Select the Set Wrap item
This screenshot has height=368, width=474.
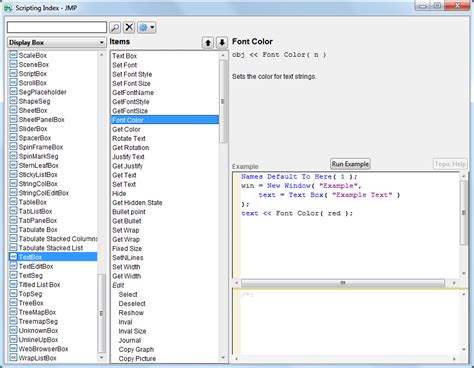165,230
